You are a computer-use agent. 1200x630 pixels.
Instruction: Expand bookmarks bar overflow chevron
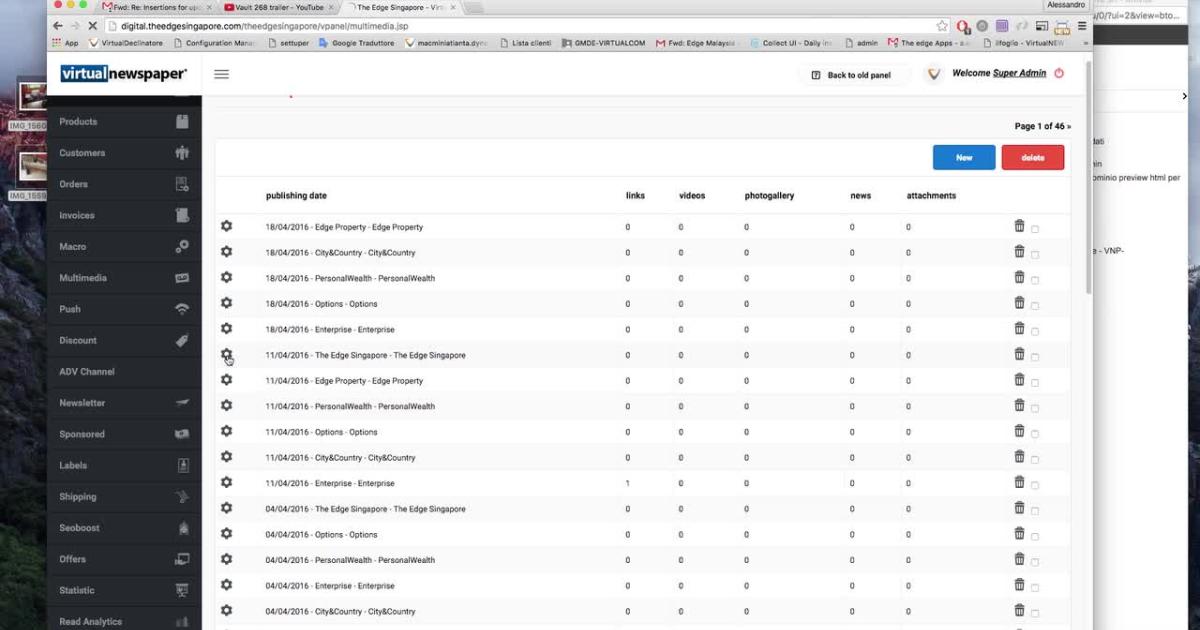coord(1086,43)
